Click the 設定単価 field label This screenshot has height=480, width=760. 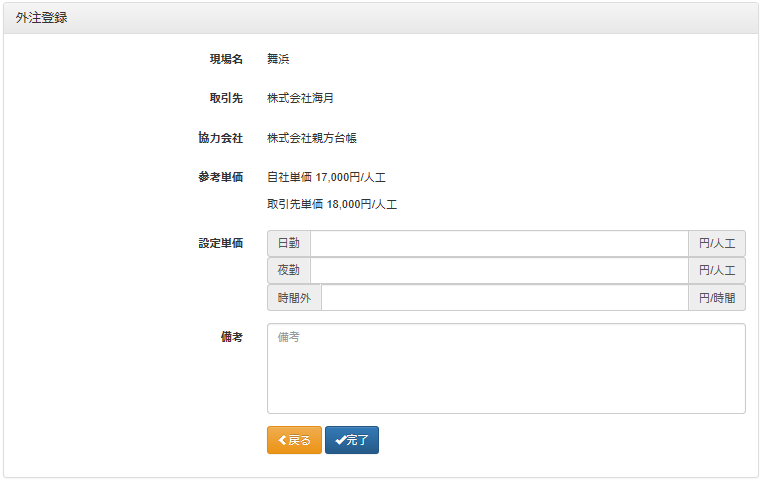point(221,243)
